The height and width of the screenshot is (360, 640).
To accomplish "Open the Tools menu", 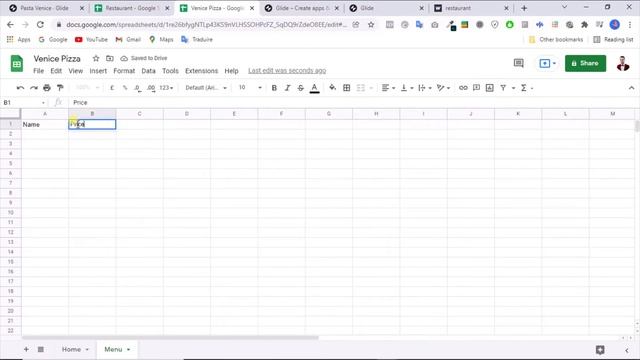I will click(x=170, y=71).
